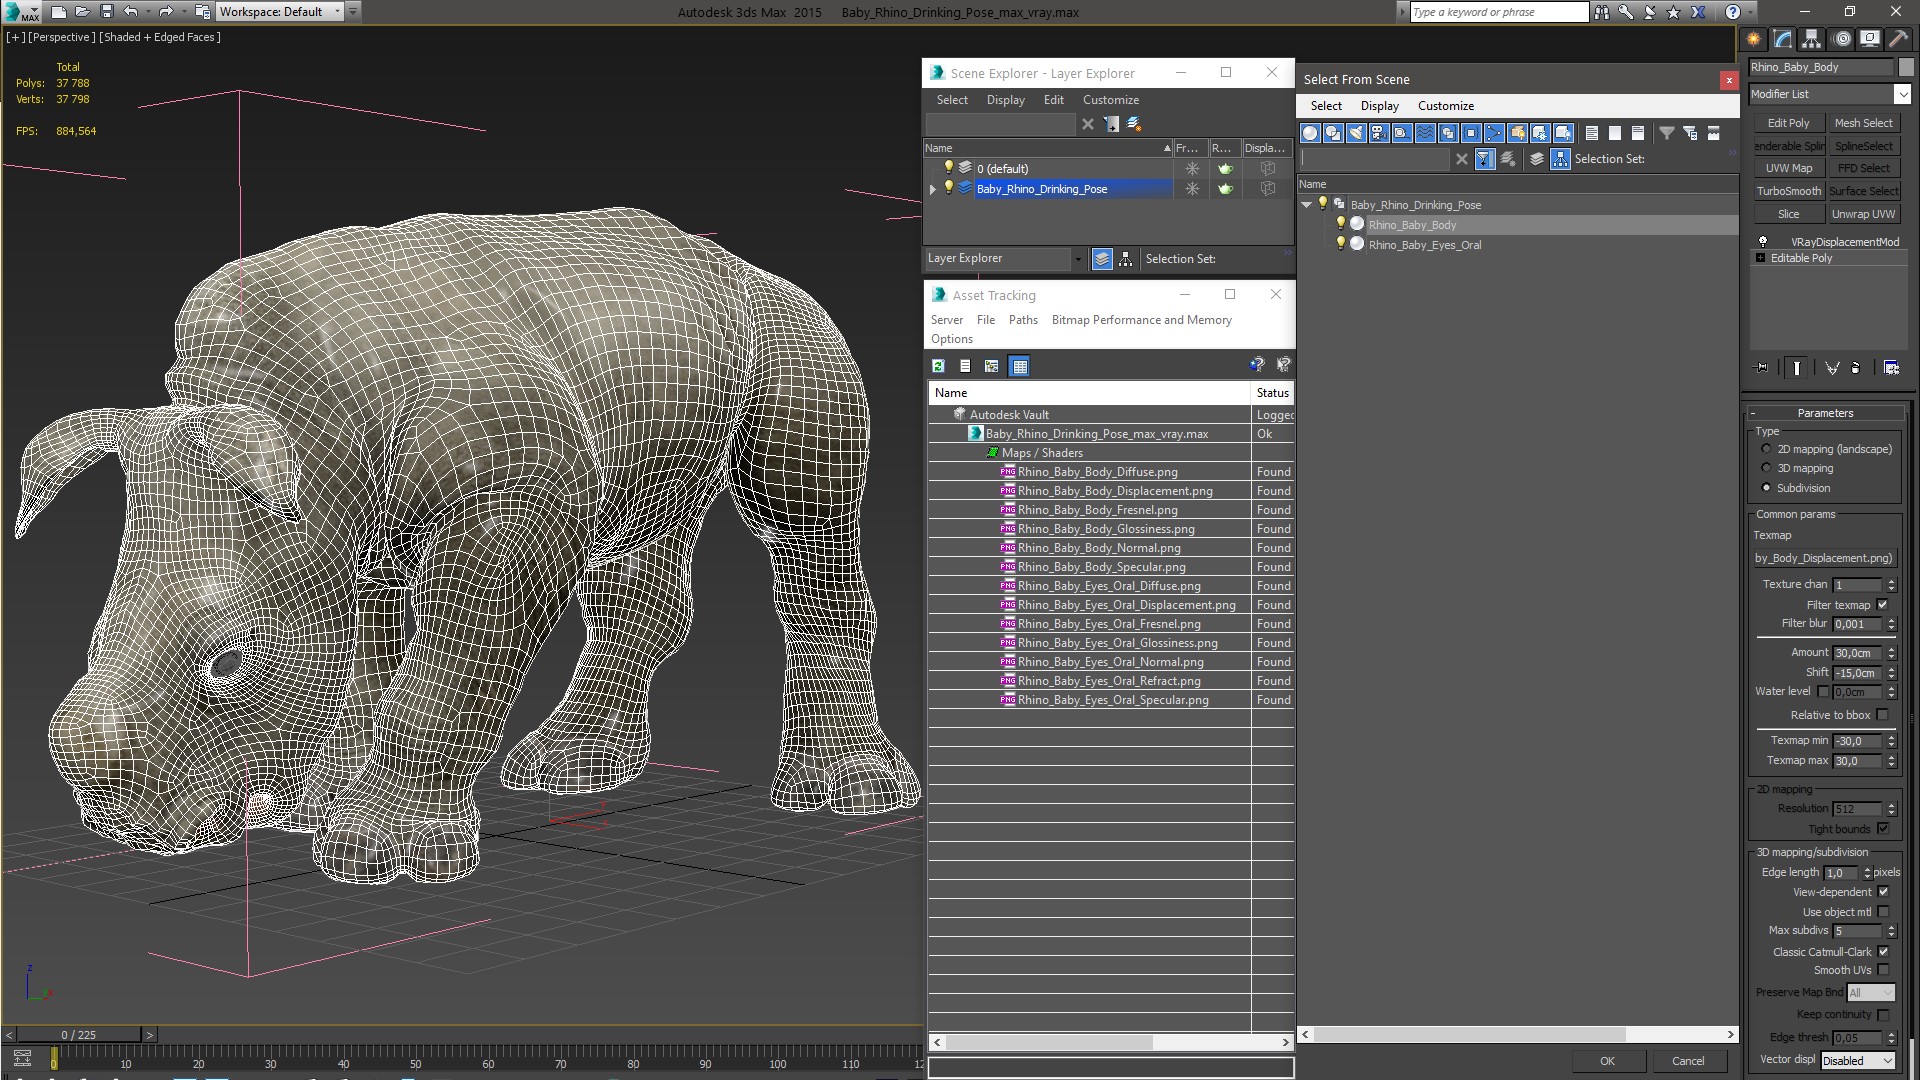The width and height of the screenshot is (1920, 1080).
Task: Click Sort by Hierarchy icon in Select From Scene
Action: pyautogui.click(x=1560, y=159)
